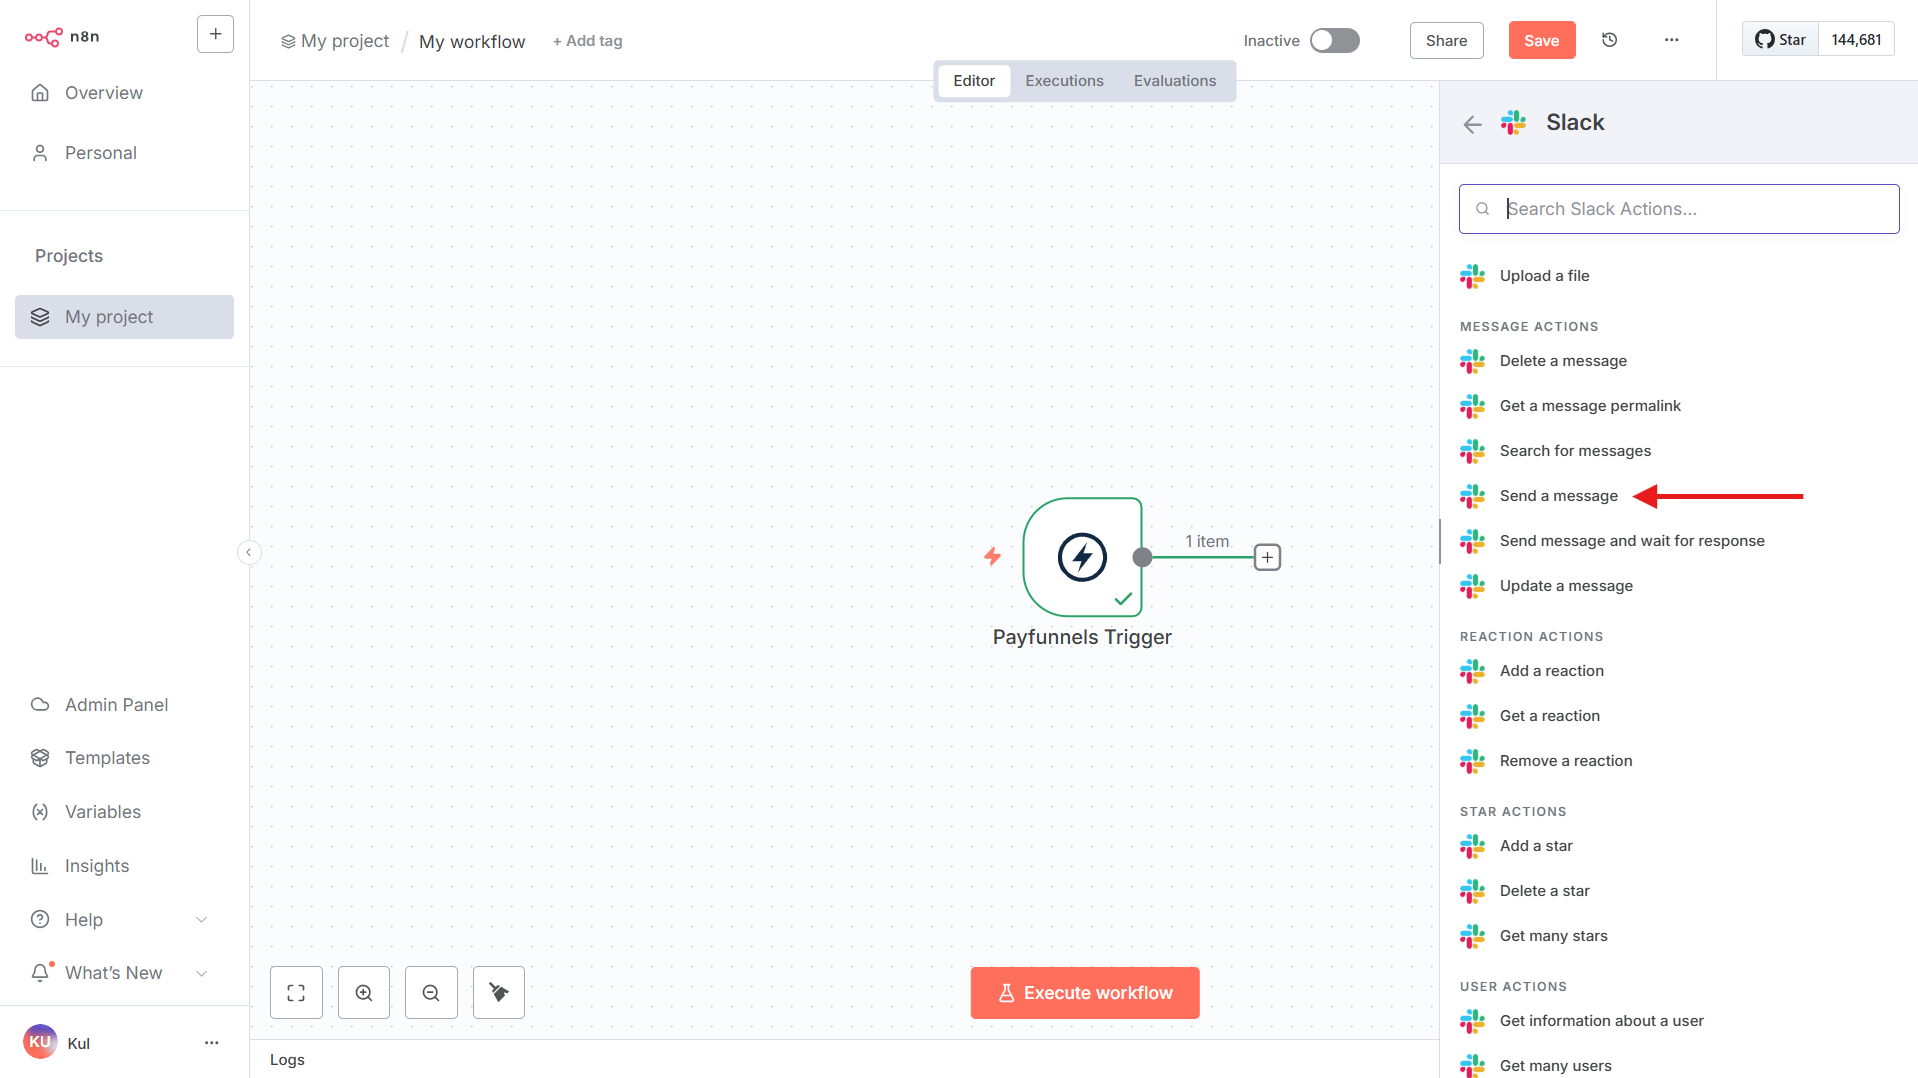The image size is (1918, 1078).
Task: Click My workflow name
Action: point(472,42)
